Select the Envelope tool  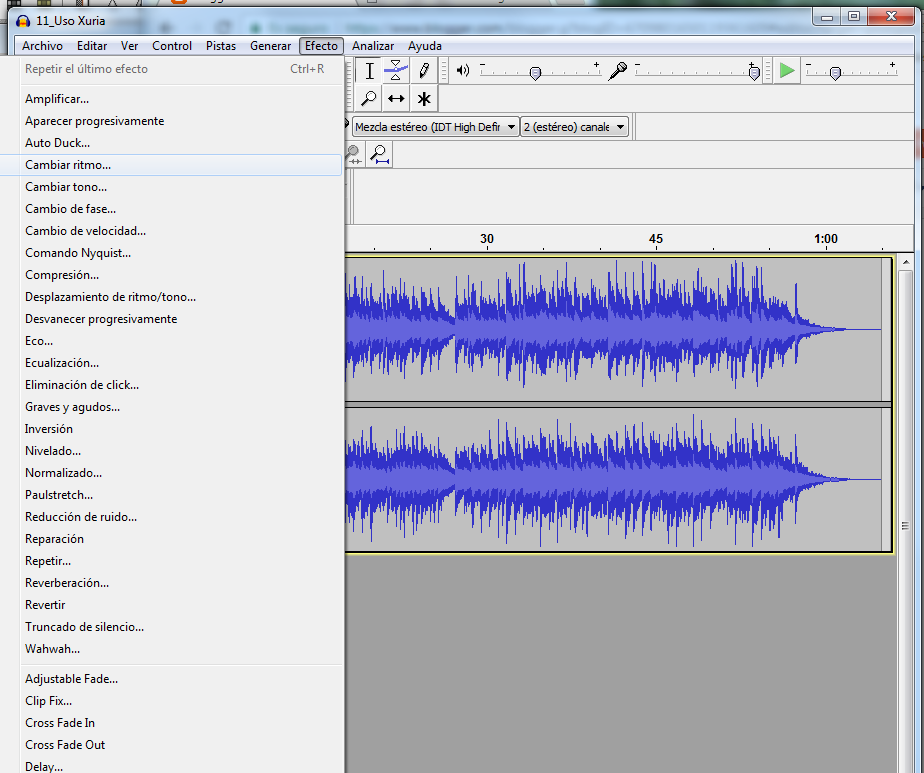(396, 71)
